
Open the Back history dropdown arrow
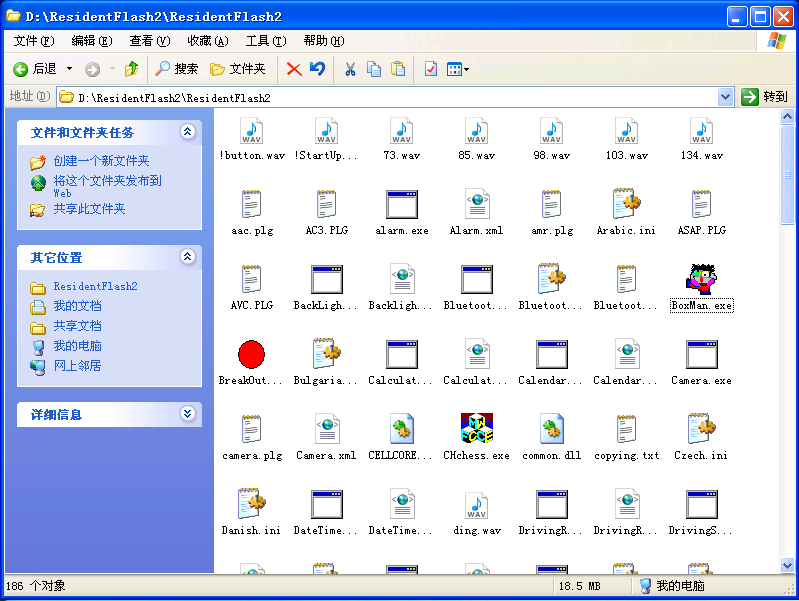(x=69, y=69)
